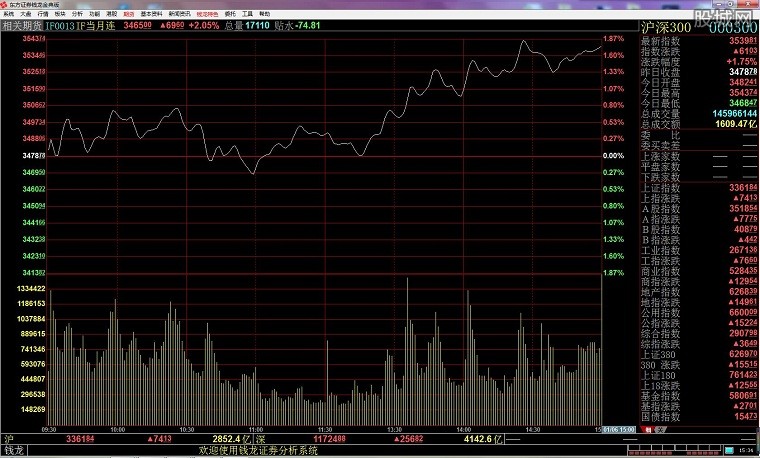Open the 大盘 menu

click(26, 14)
